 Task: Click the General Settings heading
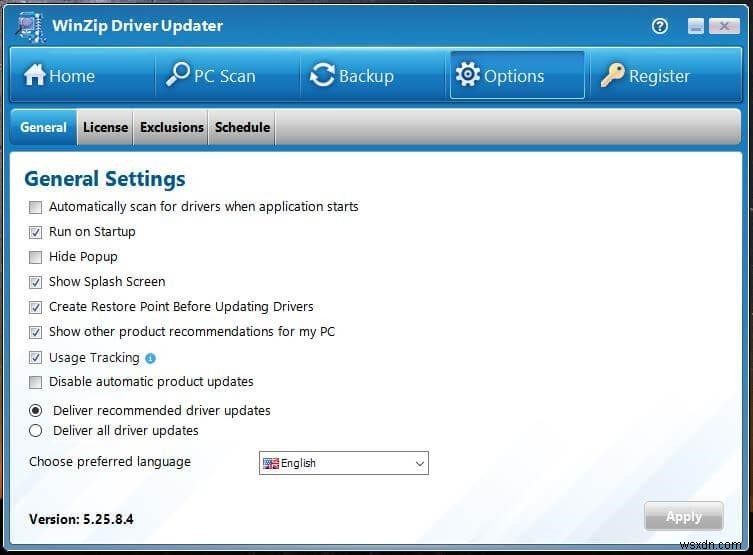(105, 179)
